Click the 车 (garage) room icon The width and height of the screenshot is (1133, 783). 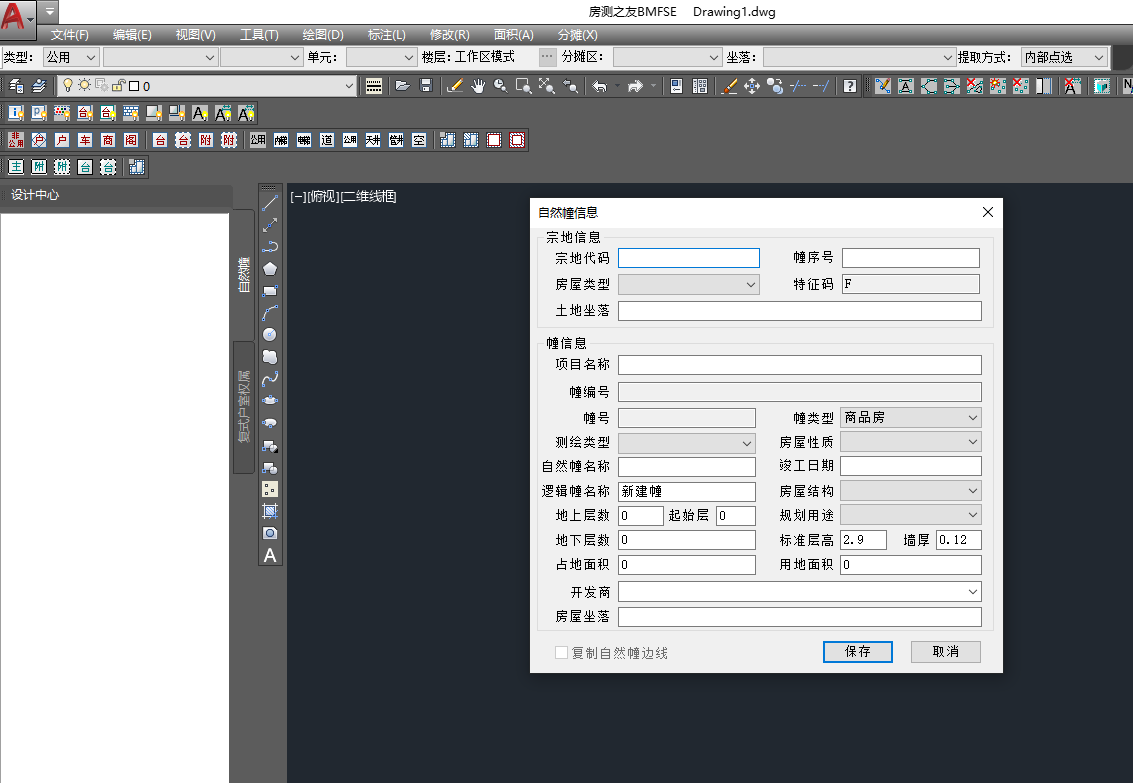(85, 140)
